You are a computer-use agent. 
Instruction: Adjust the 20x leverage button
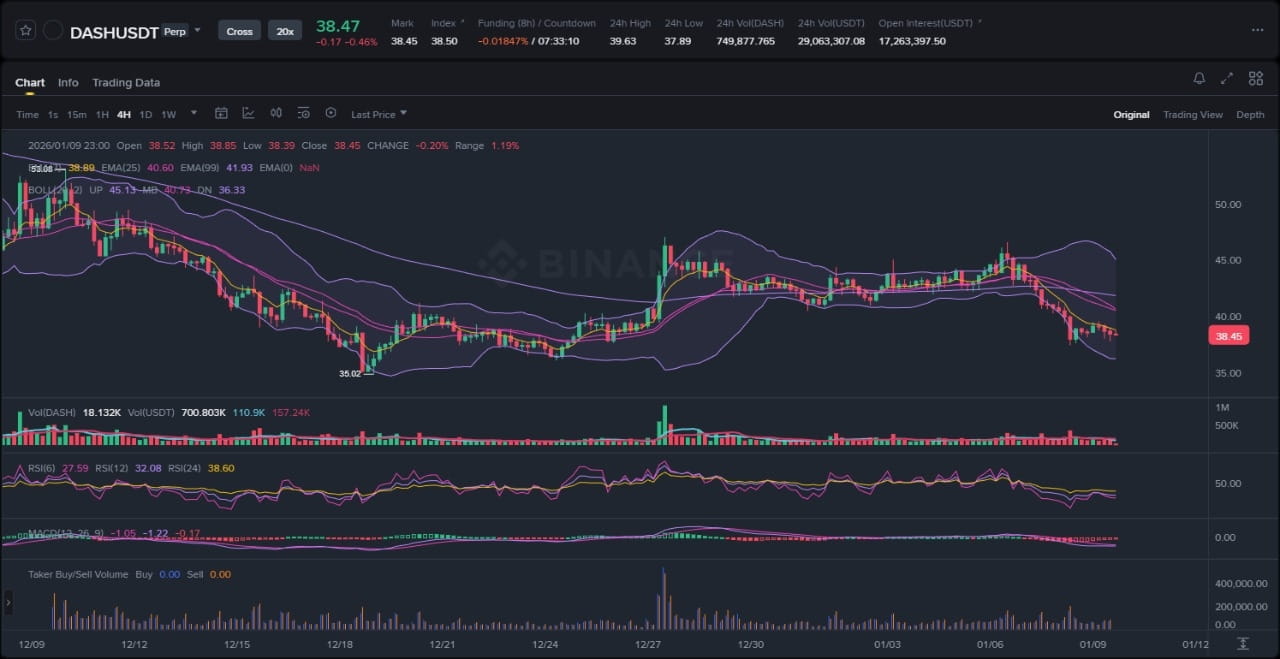285,31
